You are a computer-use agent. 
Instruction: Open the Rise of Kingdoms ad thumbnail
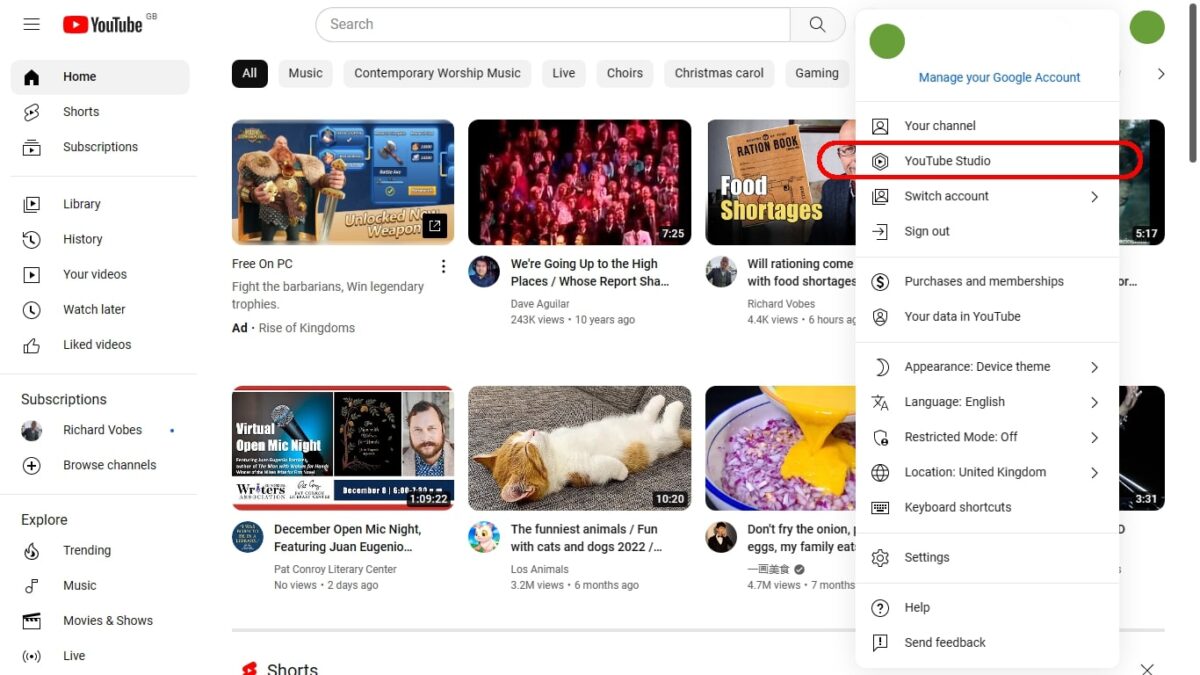(343, 182)
